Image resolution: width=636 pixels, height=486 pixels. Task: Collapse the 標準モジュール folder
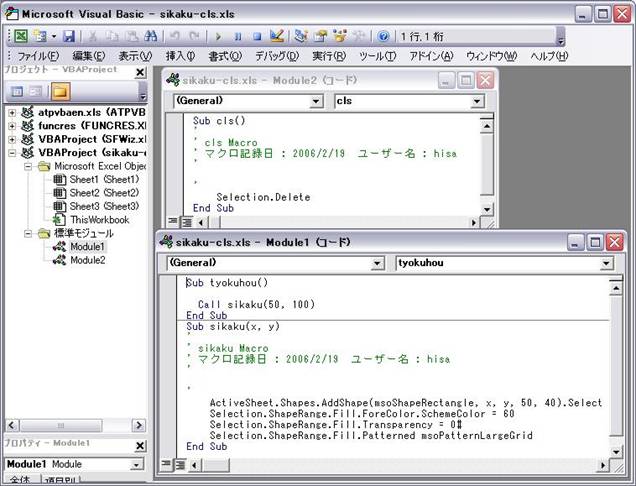point(28,233)
